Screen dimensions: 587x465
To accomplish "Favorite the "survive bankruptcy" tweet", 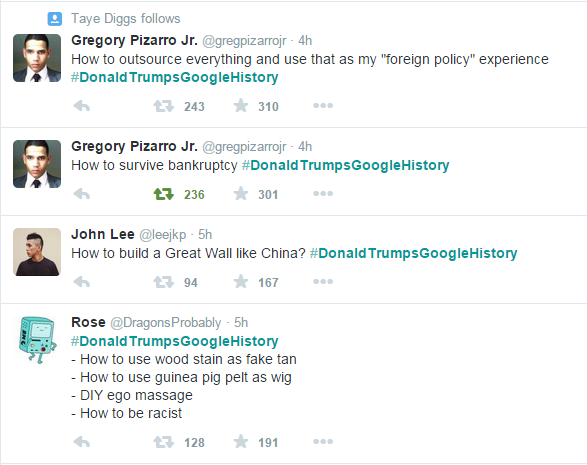I will [241, 194].
